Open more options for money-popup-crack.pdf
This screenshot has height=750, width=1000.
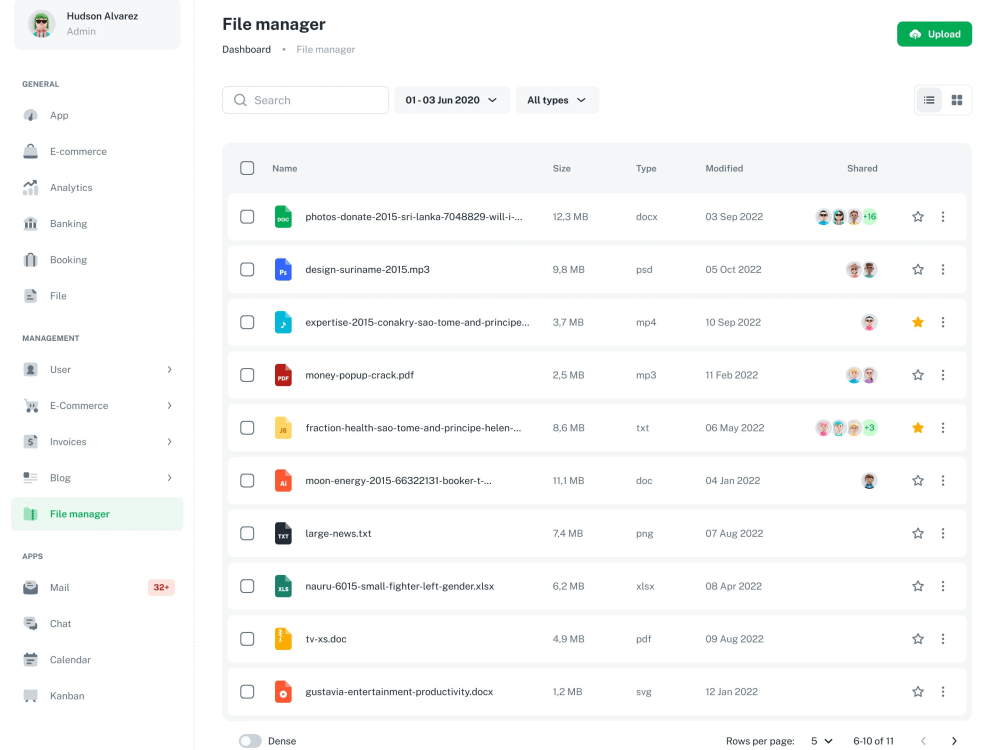943,375
